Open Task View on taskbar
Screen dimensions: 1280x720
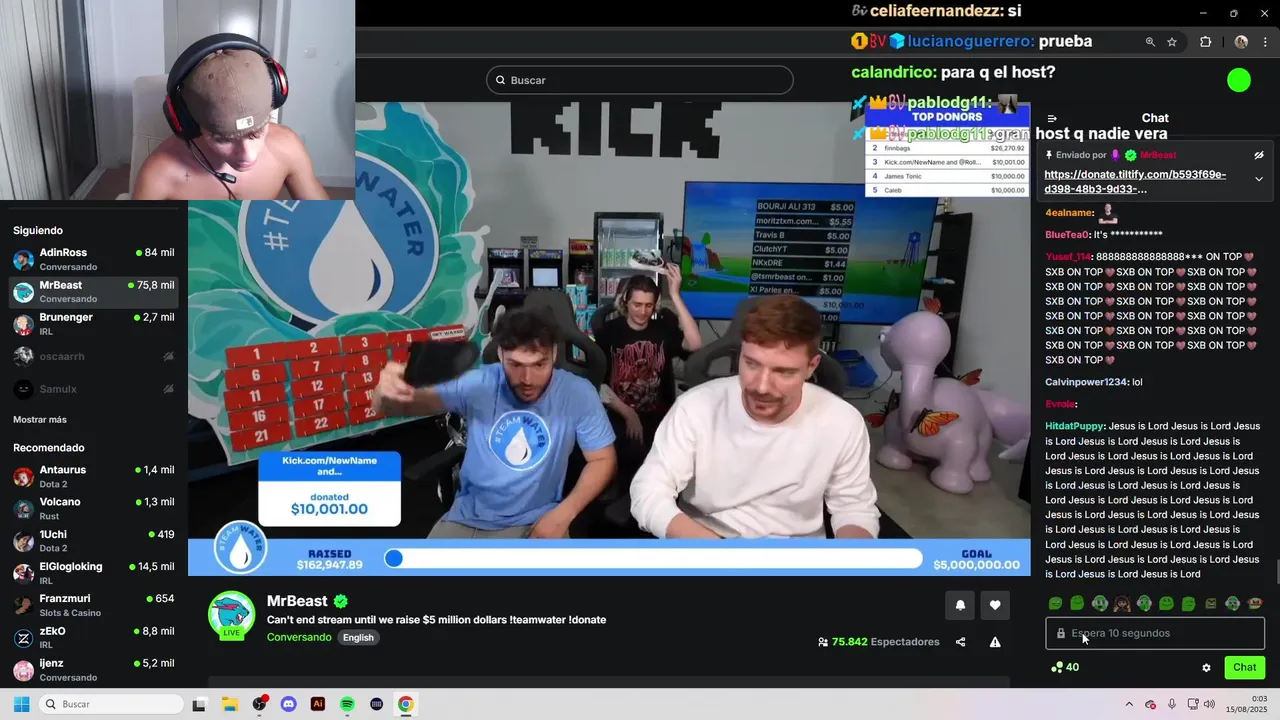tap(199, 704)
